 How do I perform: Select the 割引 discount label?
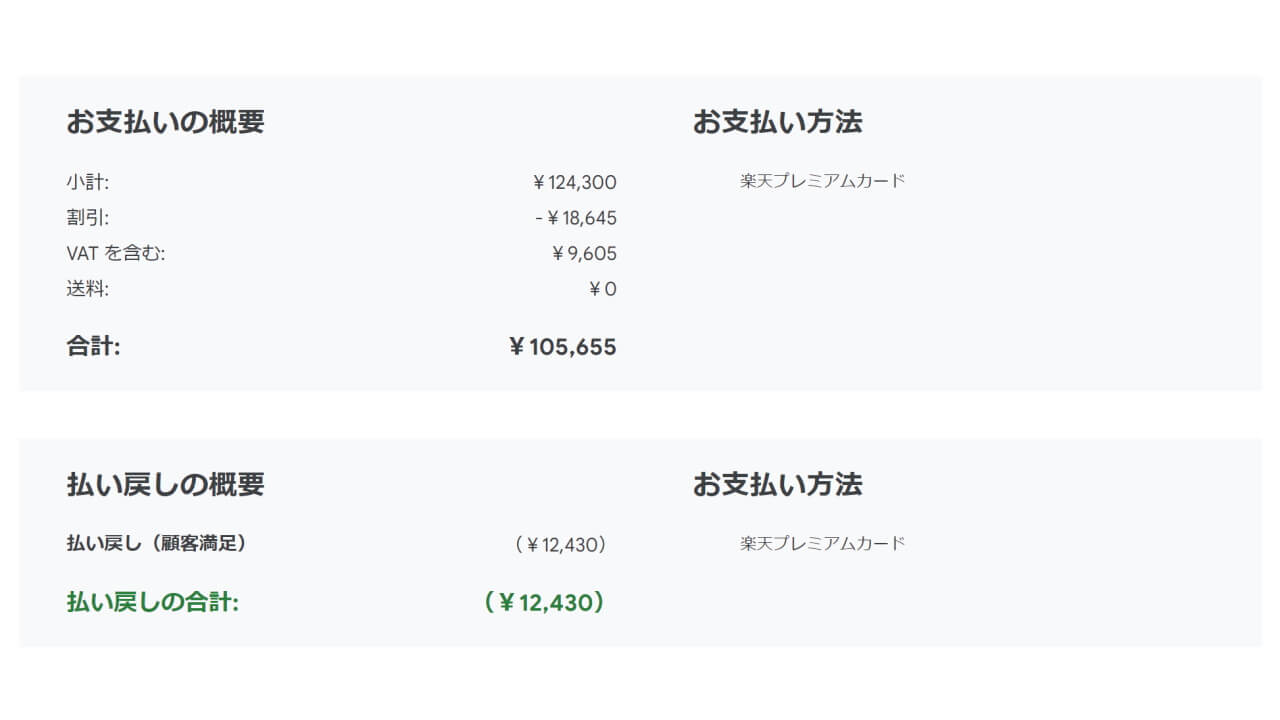[x=88, y=218]
